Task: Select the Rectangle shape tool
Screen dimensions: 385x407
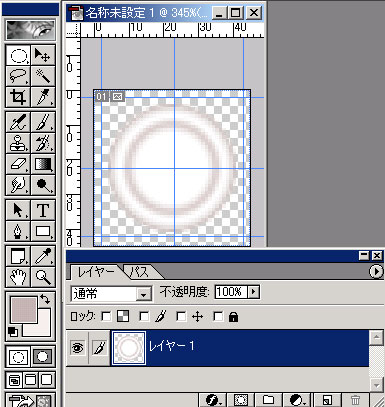Action: point(43,231)
